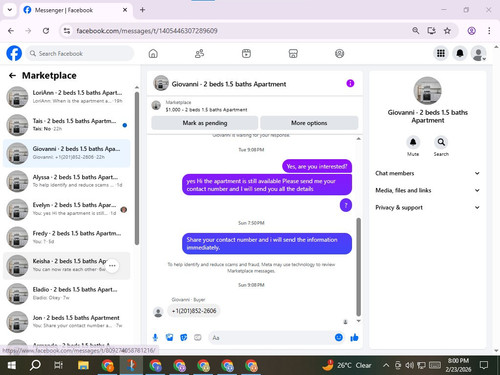Click the "Yes, are you interested?" message
The height and width of the screenshot is (375, 500).
(317, 166)
